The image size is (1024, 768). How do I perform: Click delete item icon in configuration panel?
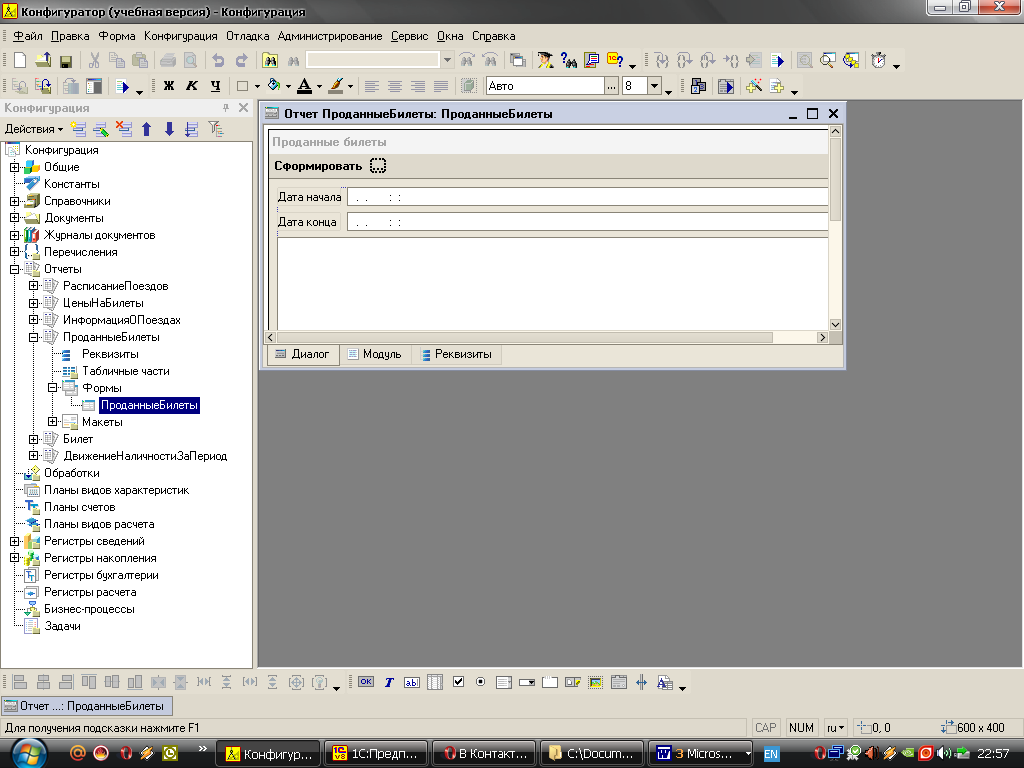point(124,129)
